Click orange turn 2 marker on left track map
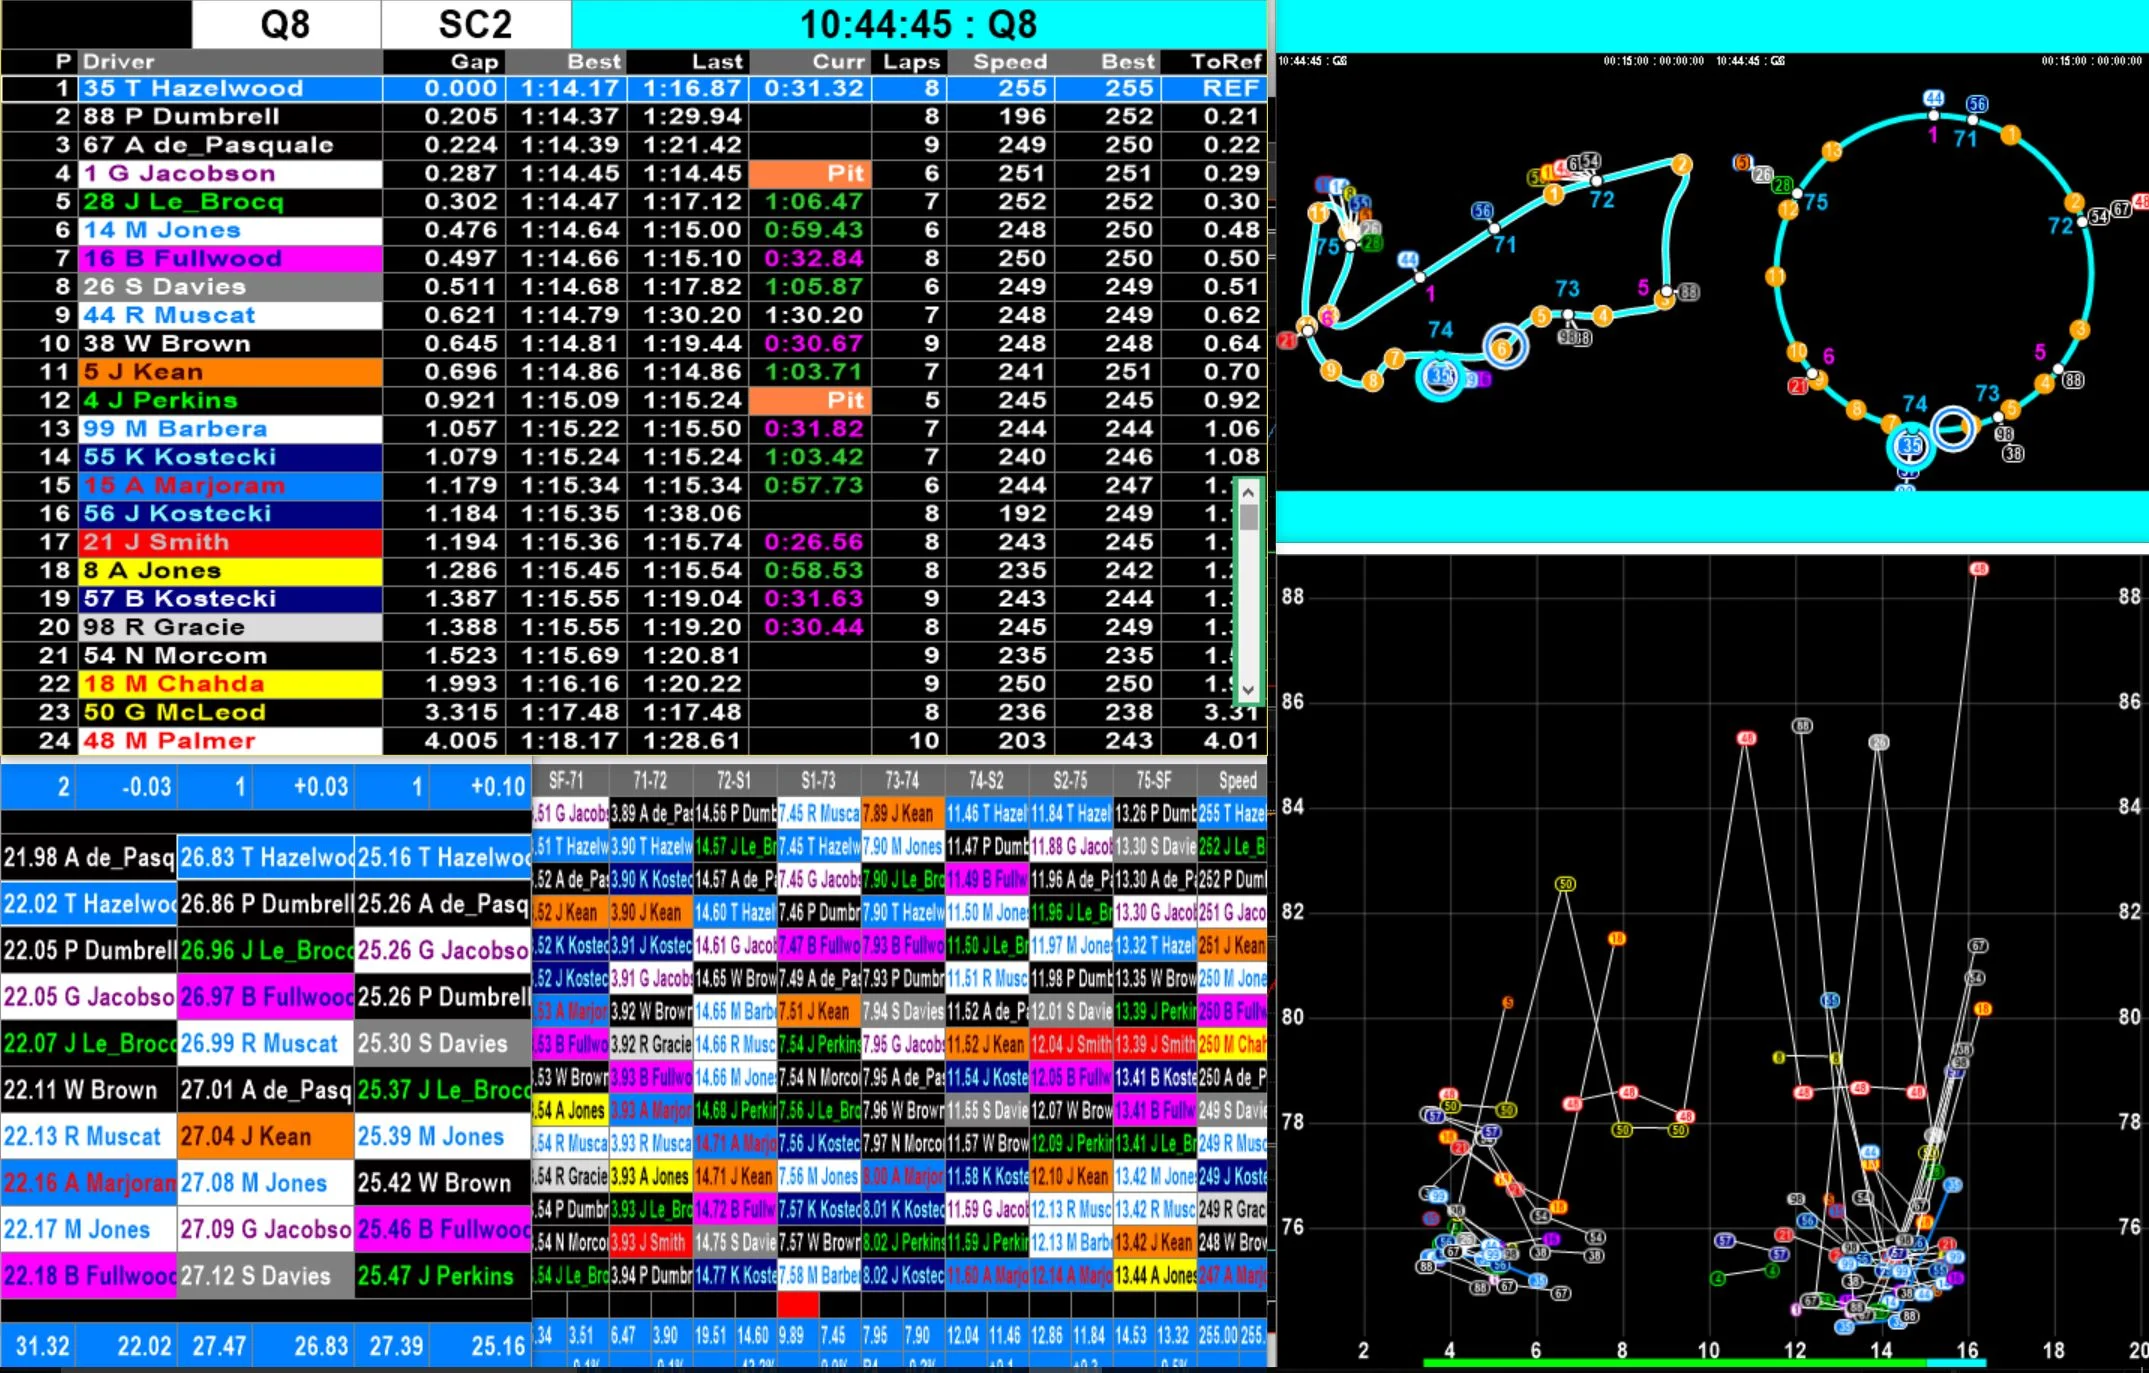Image resolution: width=2149 pixels, height=1373 pixels. pyautogui.click(x=1681, y=164)
